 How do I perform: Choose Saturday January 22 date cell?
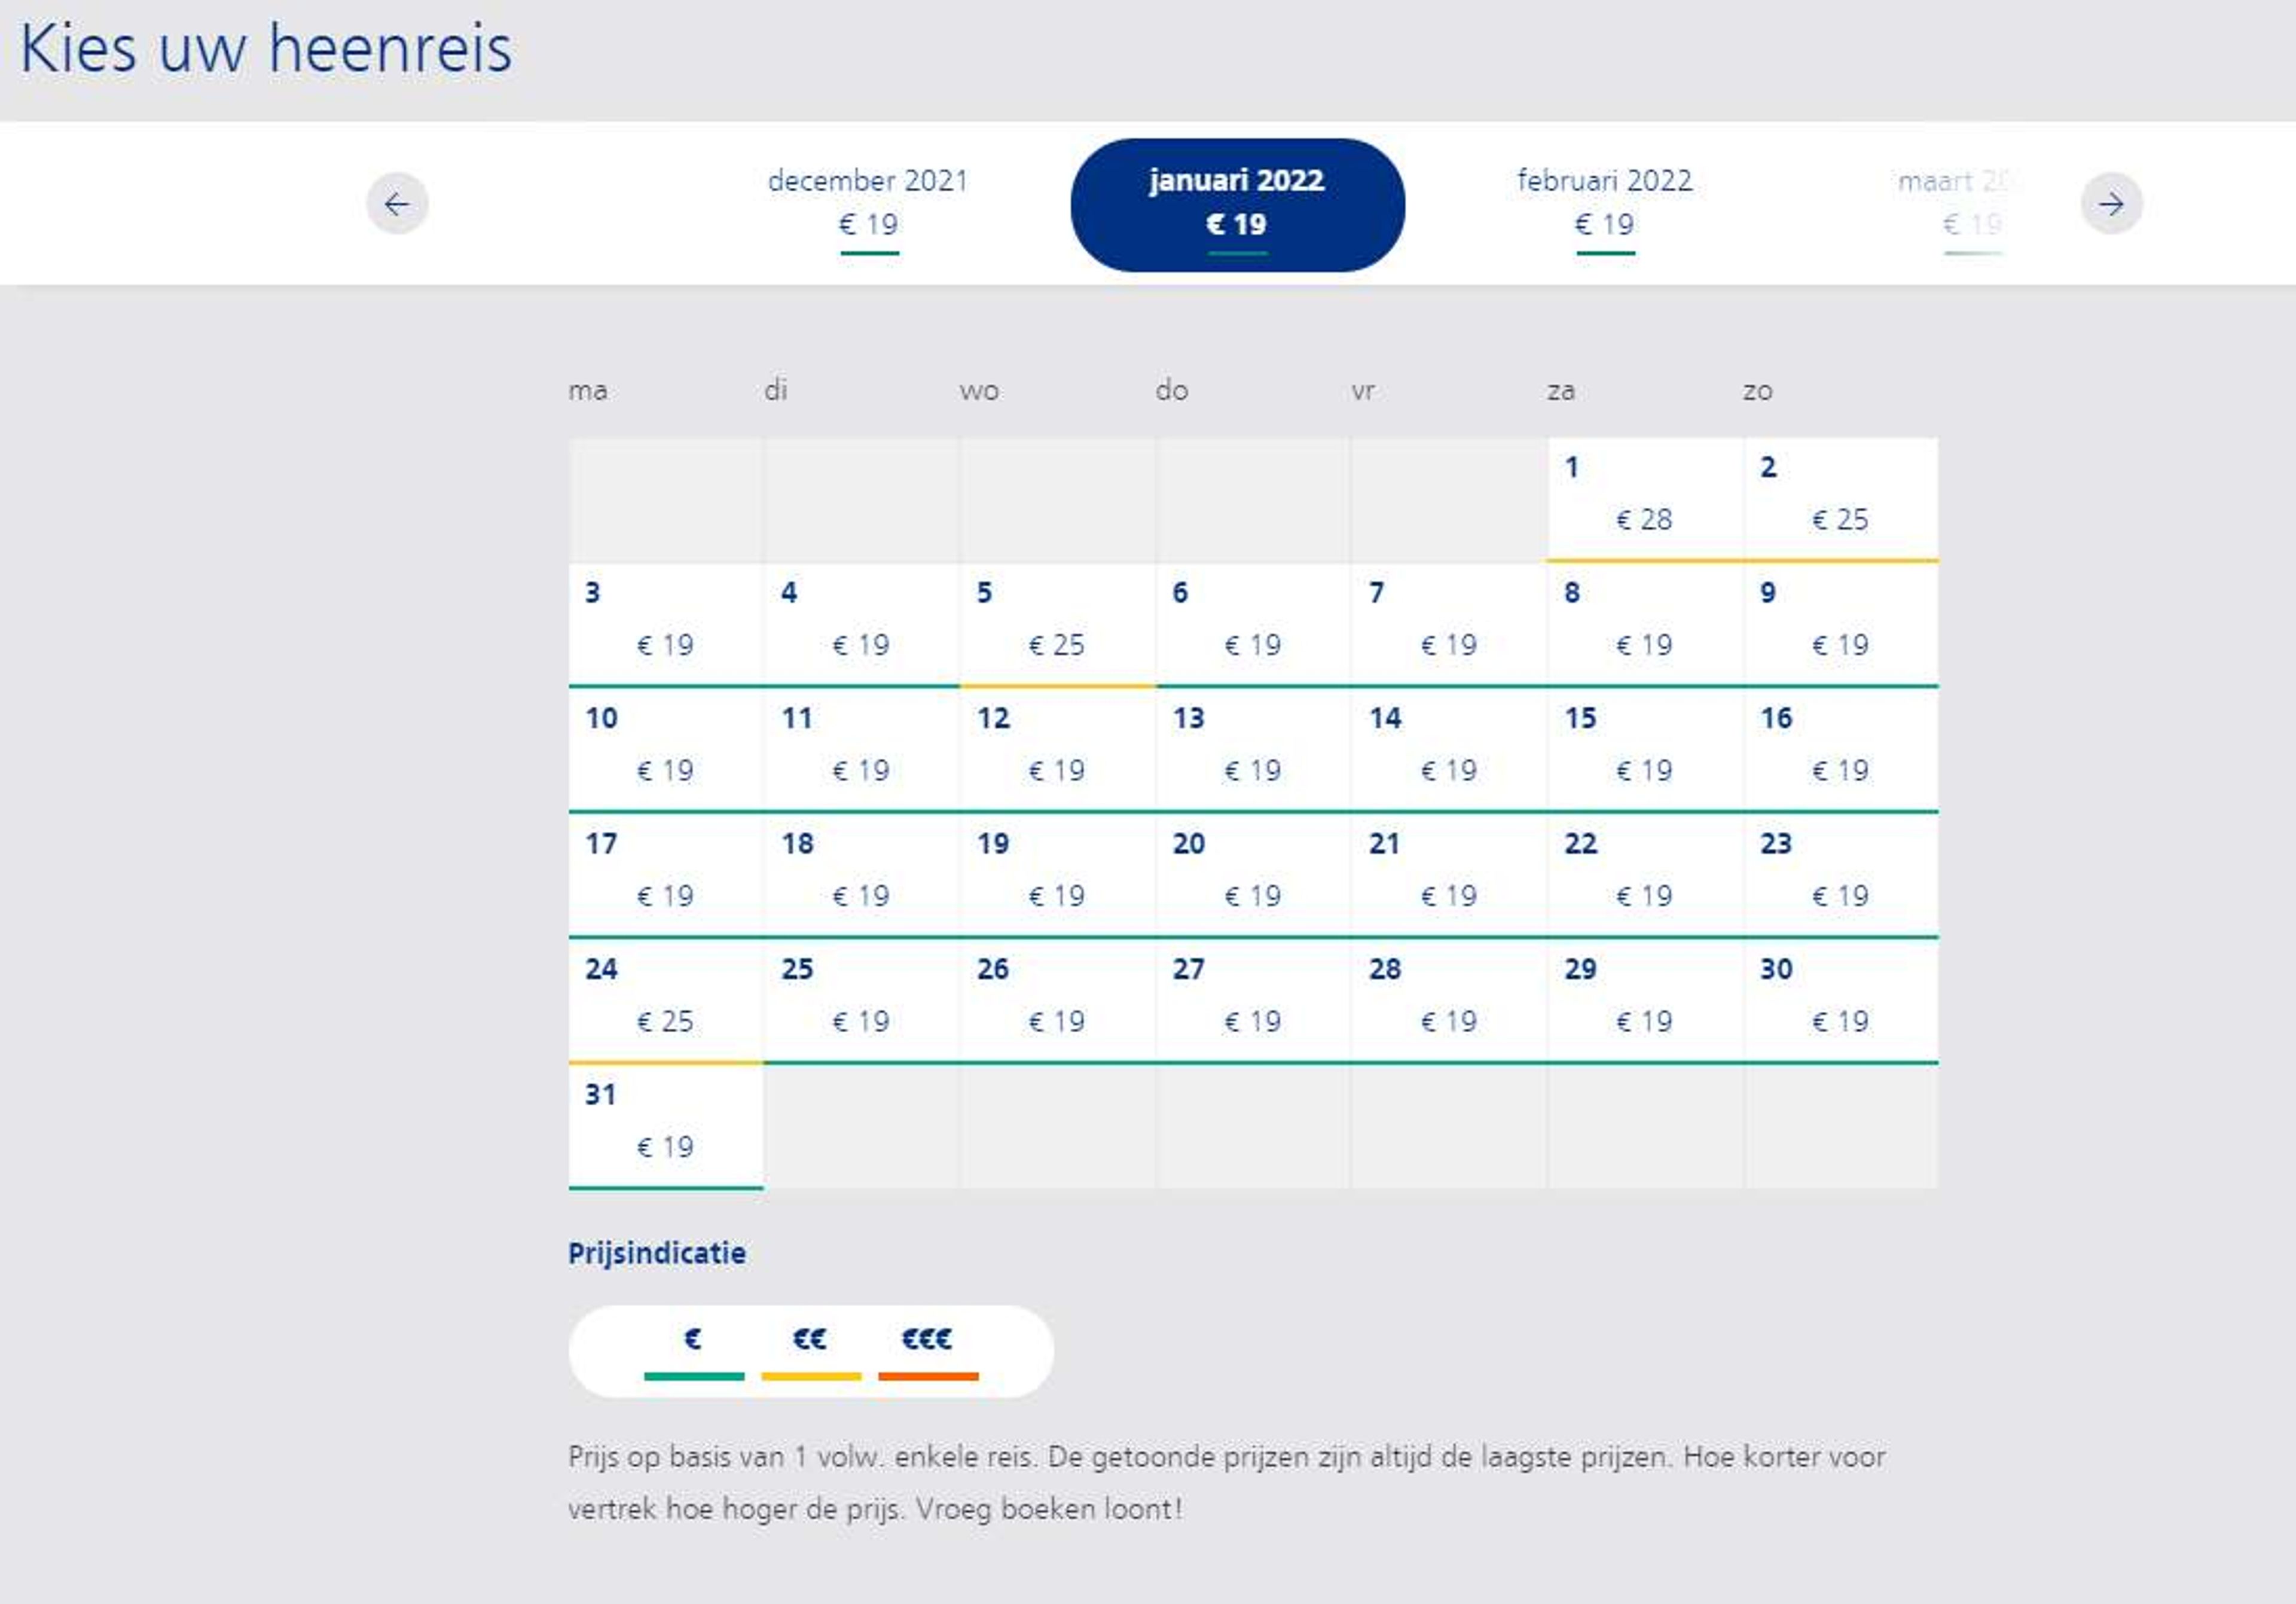pos(1645,877)
